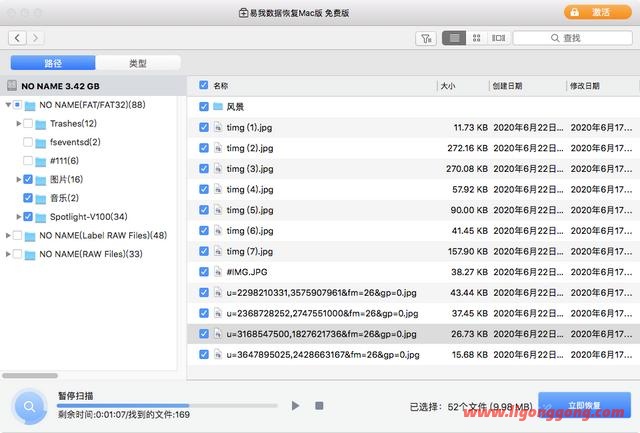The width and height of the screenshot is (640, 433).
Task: Sort by the 名称 column header
Action: pyautogui.click(x=221, y=86)
